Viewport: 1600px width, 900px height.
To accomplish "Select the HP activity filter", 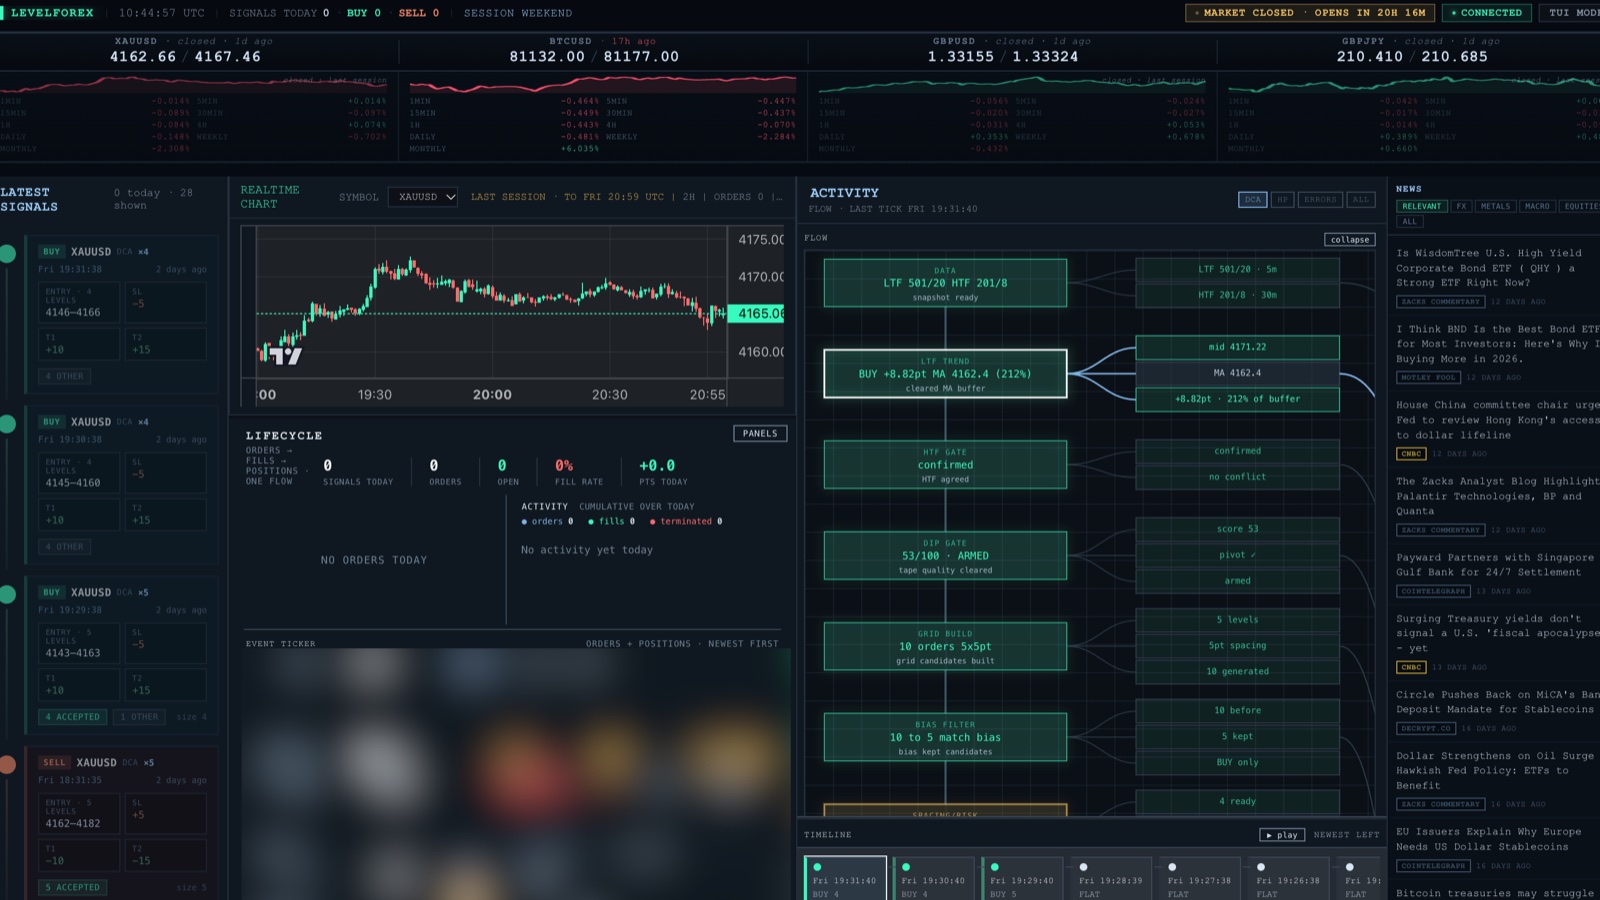I will click(1282, 200).
